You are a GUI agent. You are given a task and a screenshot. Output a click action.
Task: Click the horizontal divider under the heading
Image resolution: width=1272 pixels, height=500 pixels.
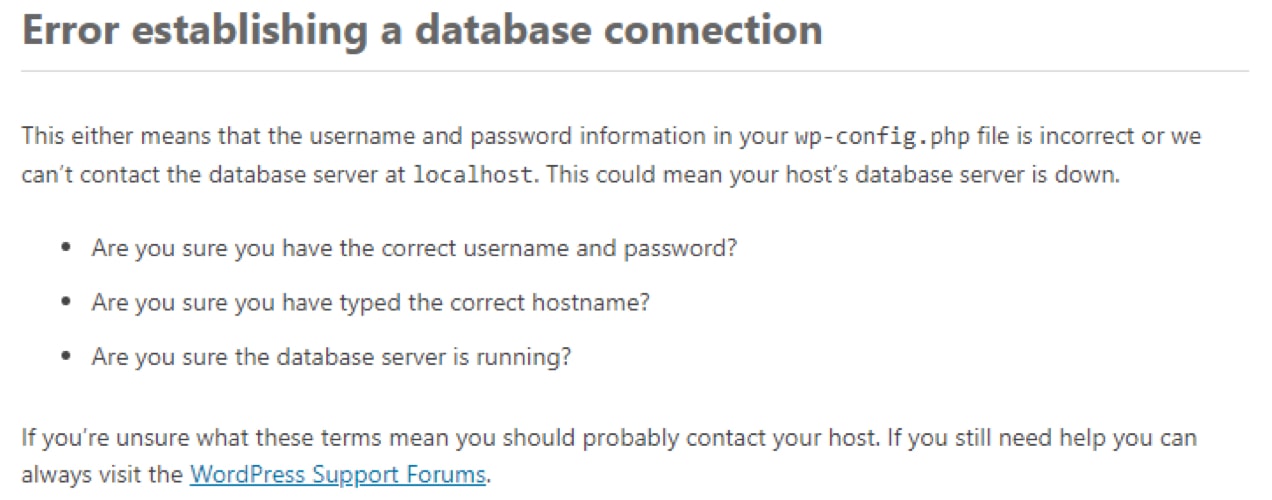[635, 71]
